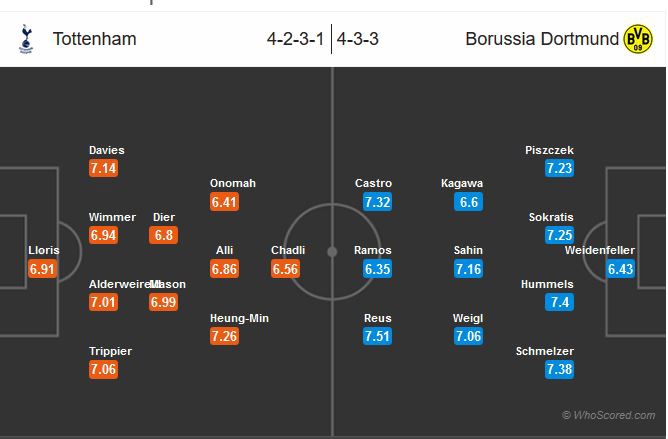The width and height of the screenshot is (668, 439).
Task: Select Tottenham's 4-2-3-1 formation label
Action: [x=296, y=40]
